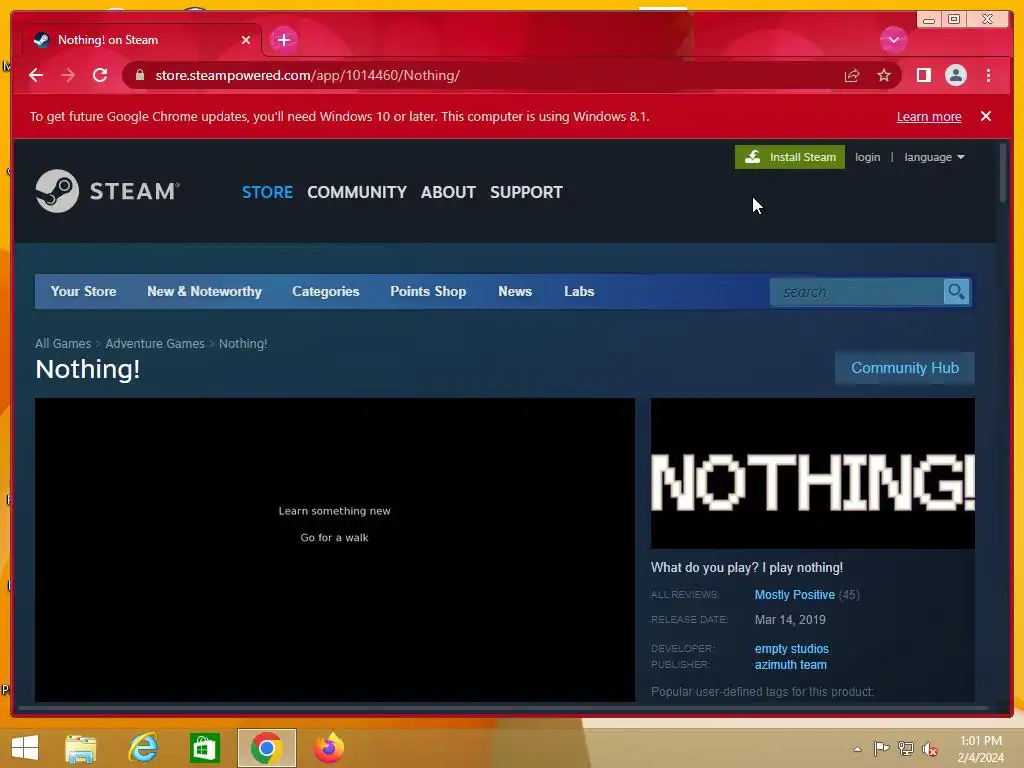This screenshot has height=768, width=1024.
Task: Open Chrome three-dot menu
Action: [x=988, y=75]
